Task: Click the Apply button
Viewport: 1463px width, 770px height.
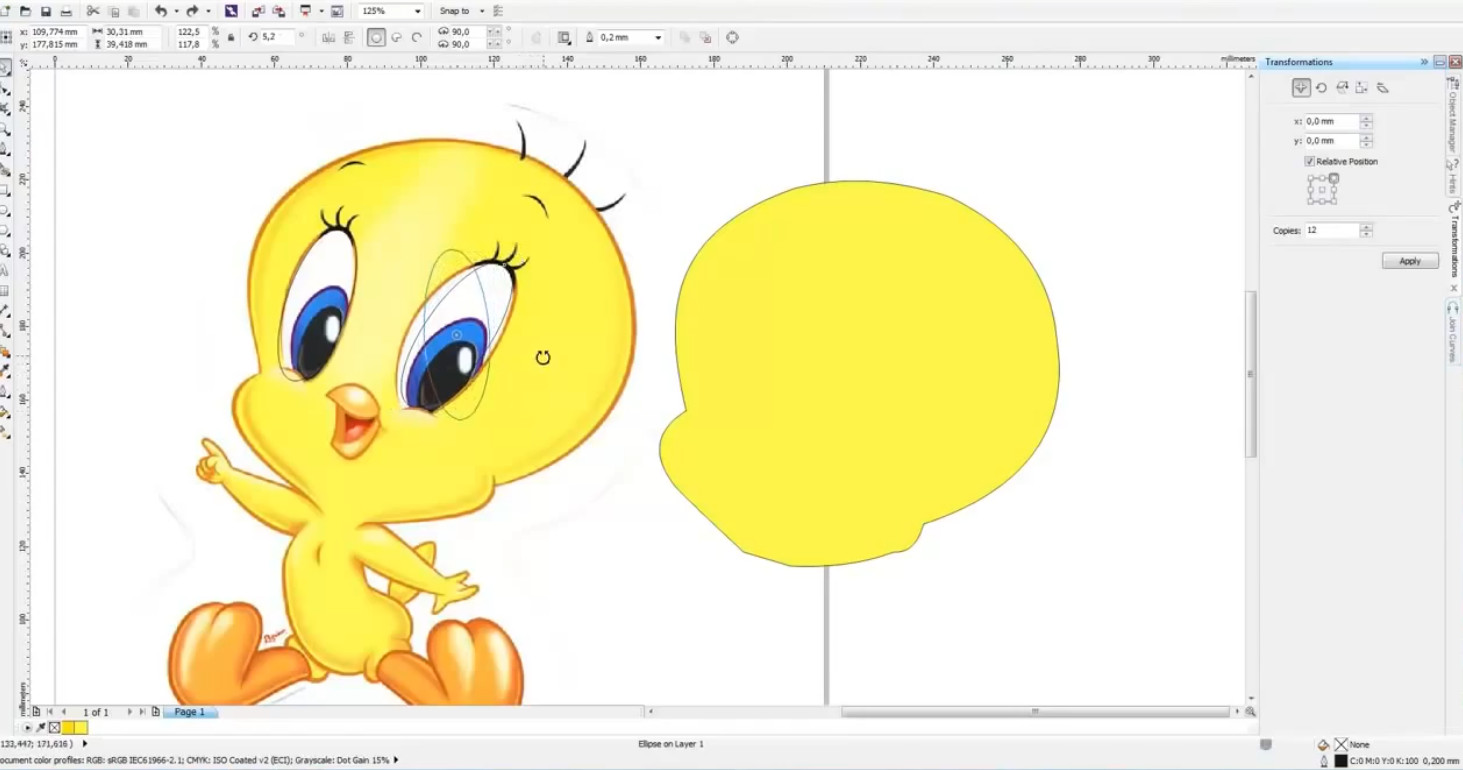Action: coord(1410,261)
